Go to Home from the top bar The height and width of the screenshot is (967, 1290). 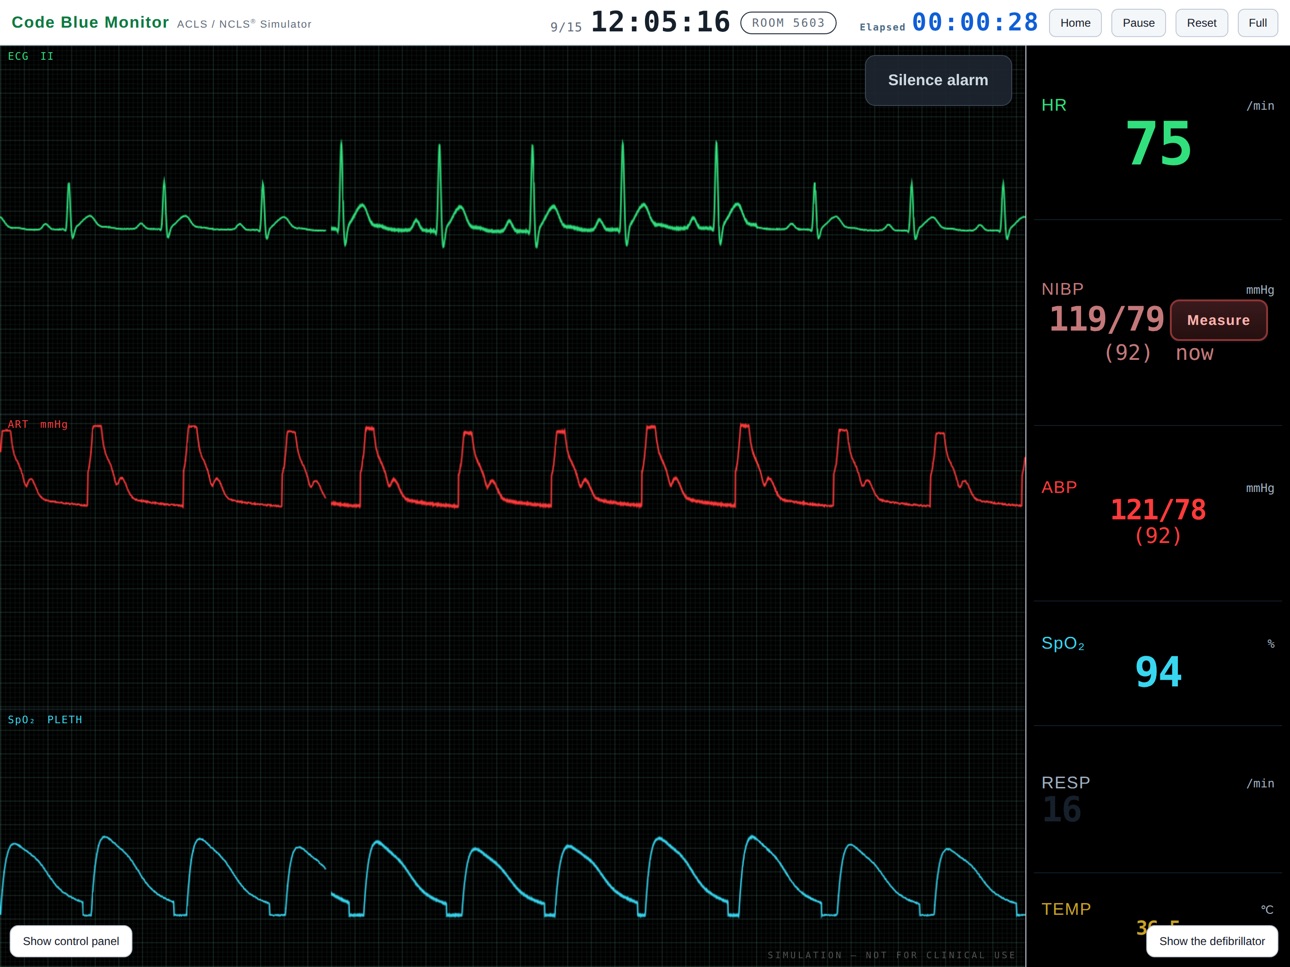(x=1075, y=23)
